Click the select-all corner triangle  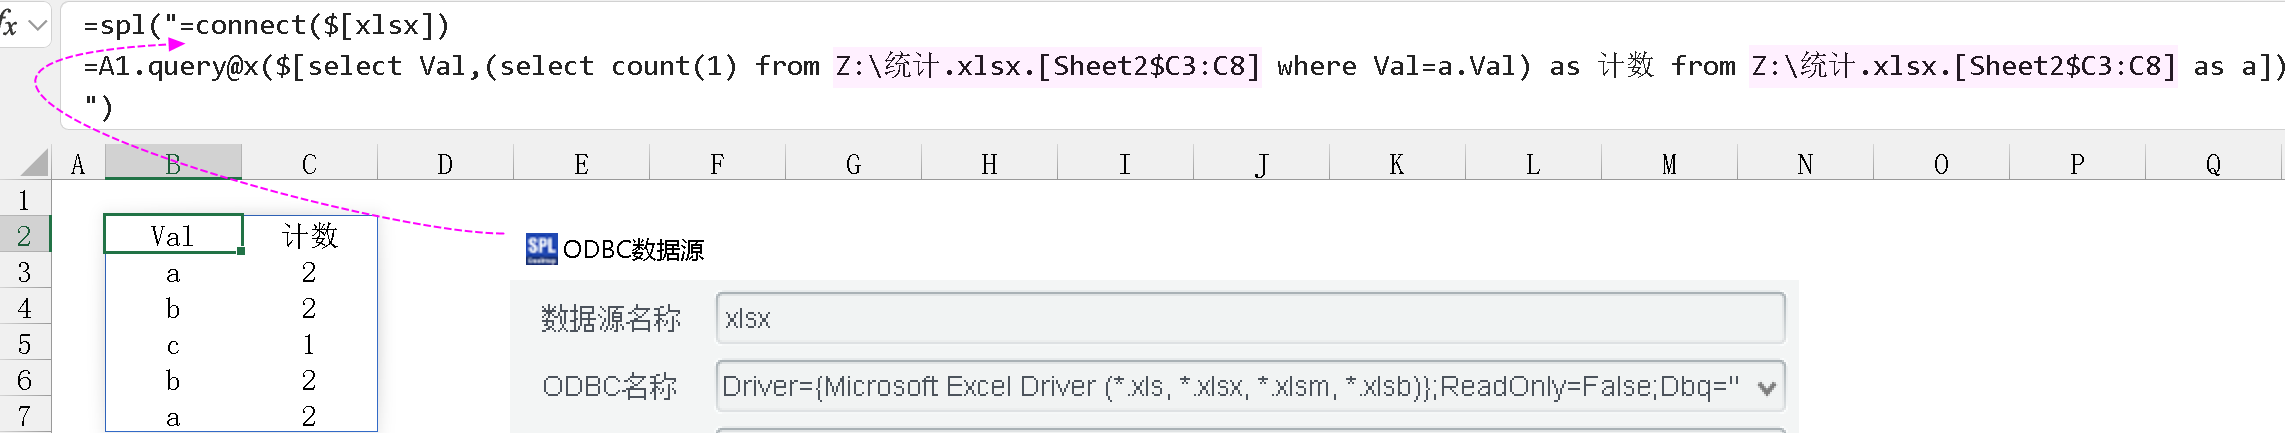[34, 163]
